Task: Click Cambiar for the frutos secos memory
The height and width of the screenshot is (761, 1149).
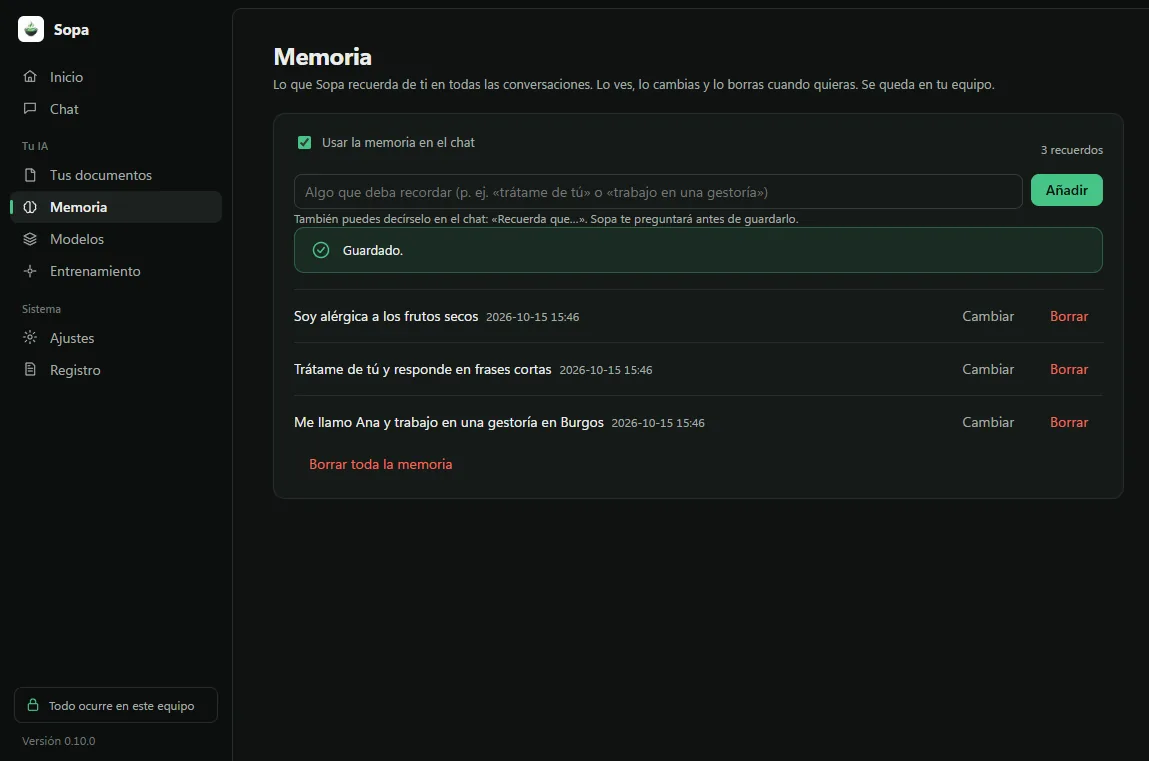Action: pyautogui.click(x=988, y=316)
